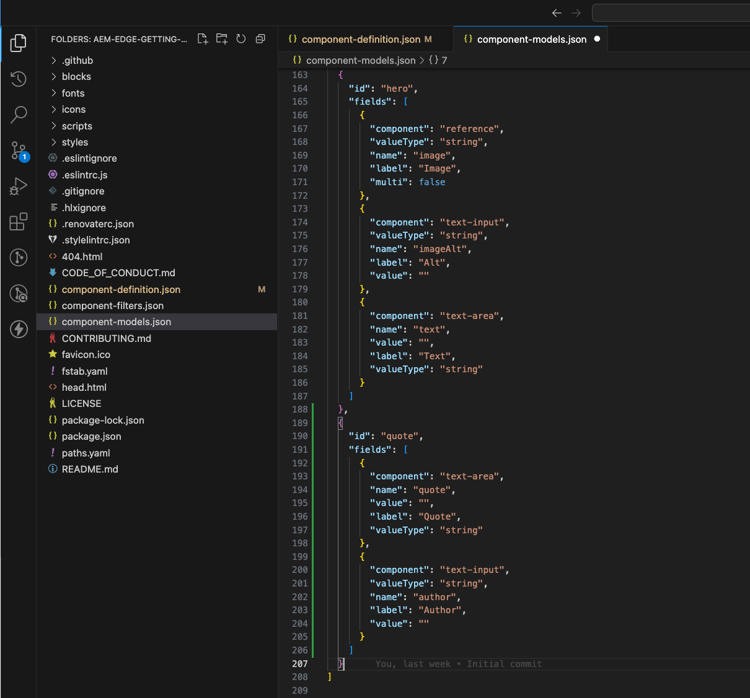Expand the blocks folder
The image size is (750, 698).
click(76, 77)
